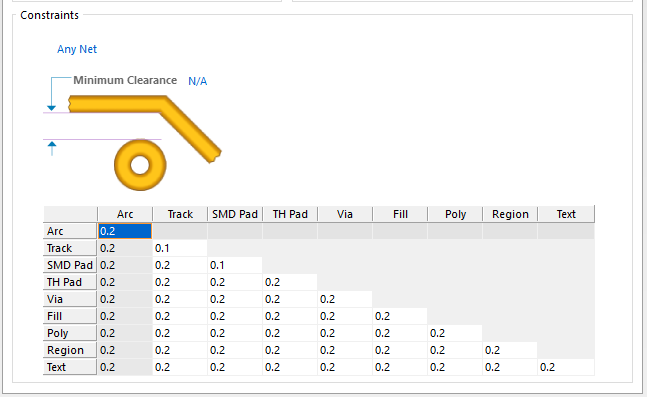Screen dimensions: 647x397
Task: Select the SMD Pad to SMD Pad 0.1 cell
Action: (235, 265)
